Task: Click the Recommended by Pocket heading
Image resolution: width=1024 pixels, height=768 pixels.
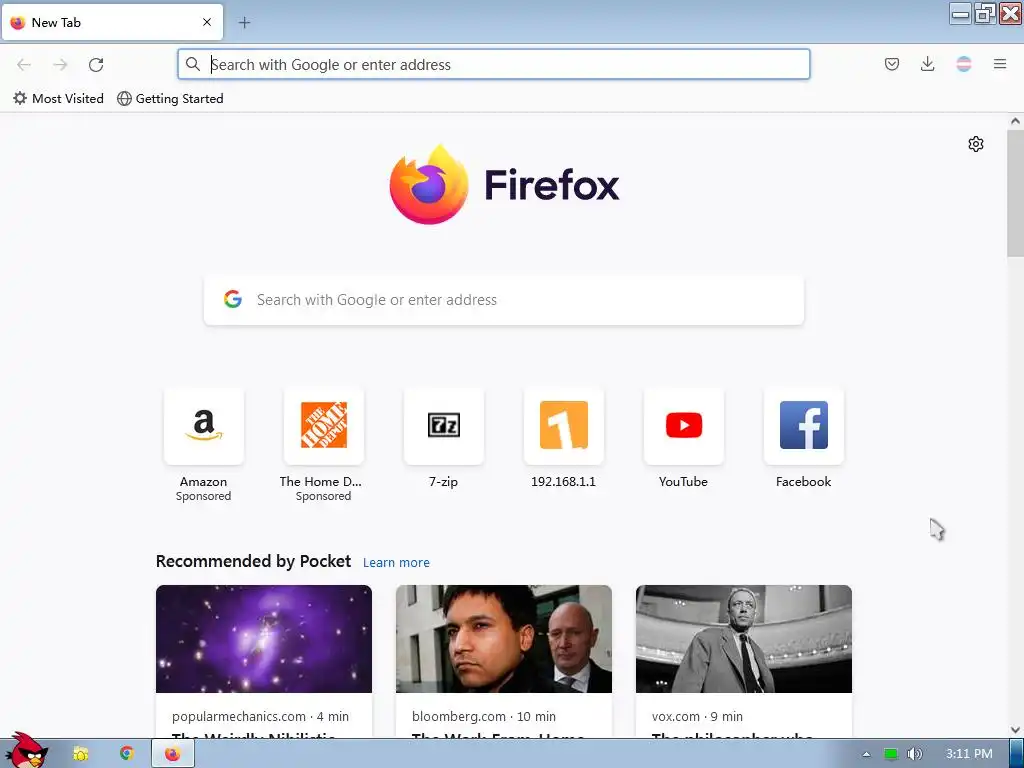Action: click(253, 562)
